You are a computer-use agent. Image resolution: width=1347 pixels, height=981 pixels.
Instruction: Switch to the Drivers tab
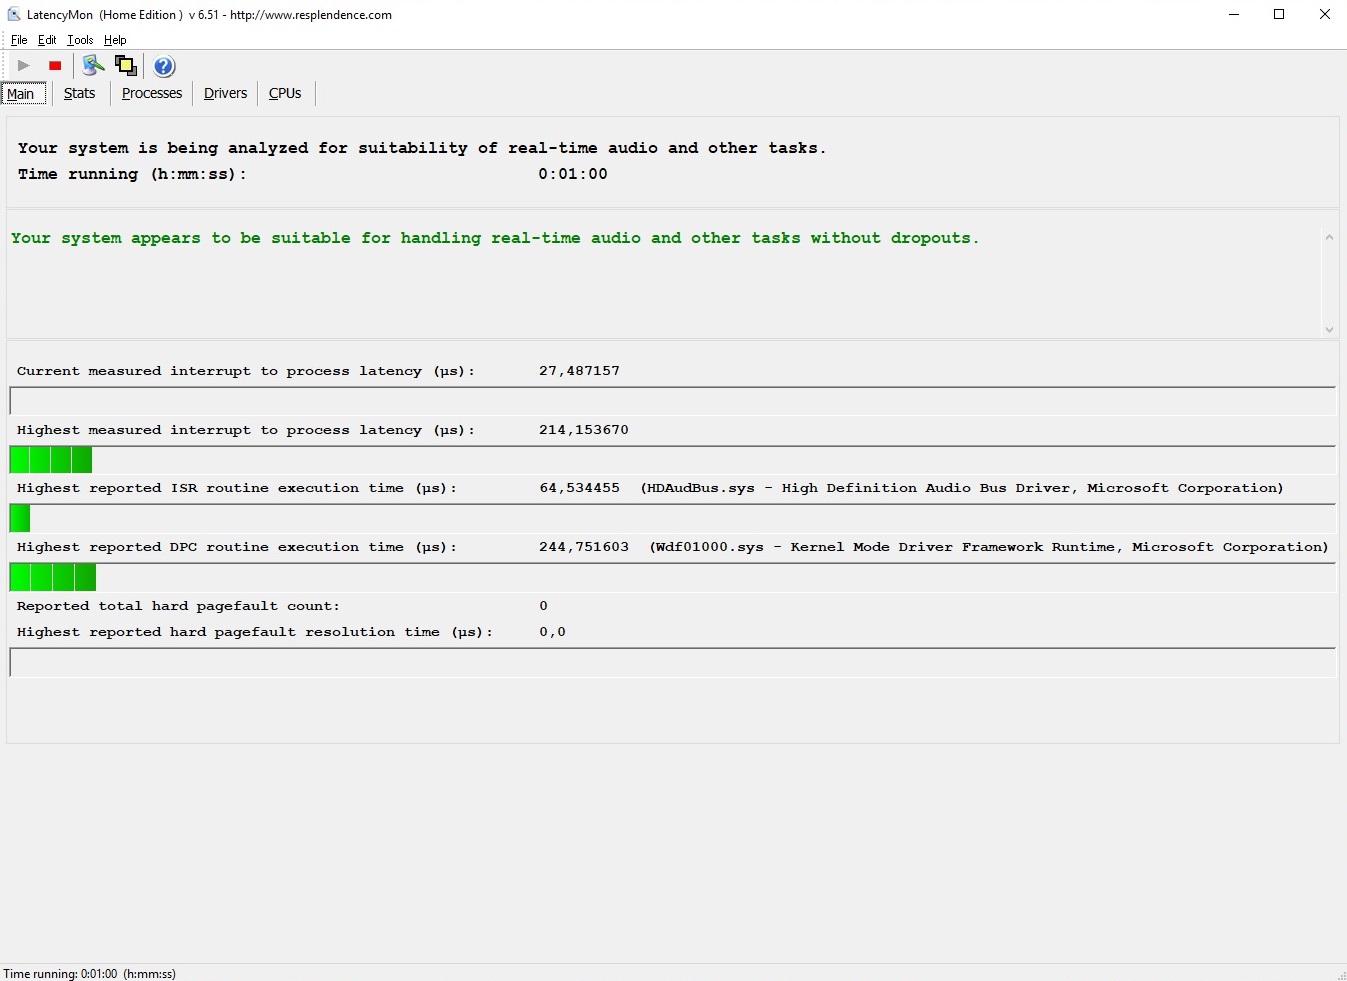[225, 93]
